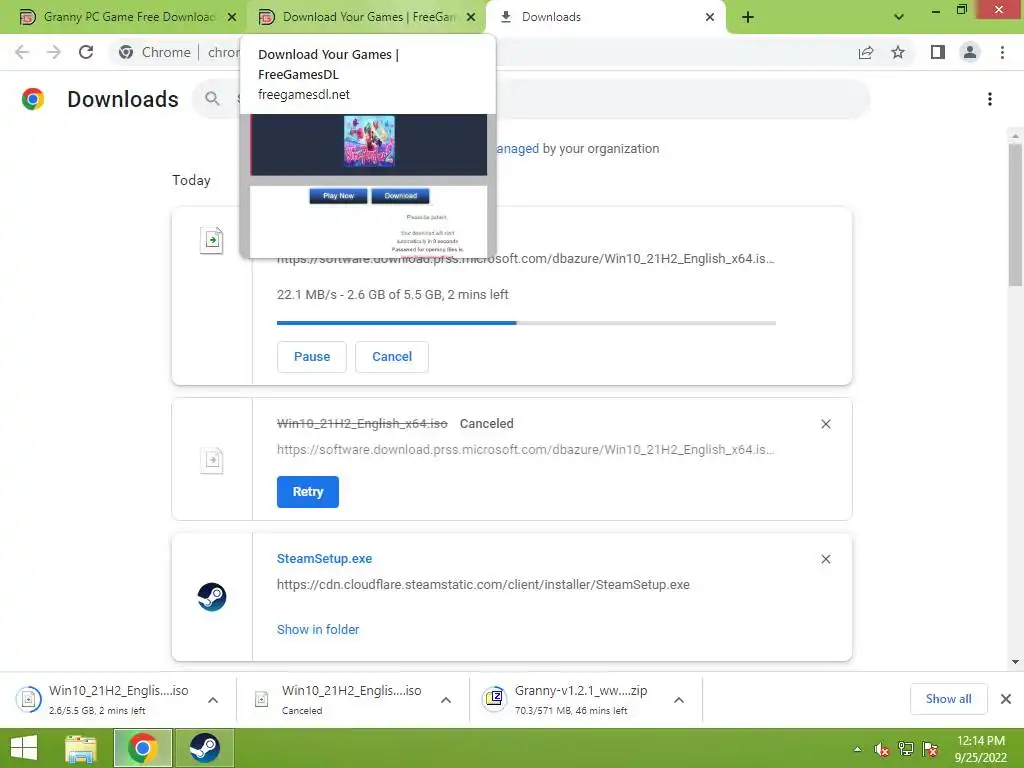Click the managed by your organization link
Viewport: 1024px width, 768px height.
(518, 149)
